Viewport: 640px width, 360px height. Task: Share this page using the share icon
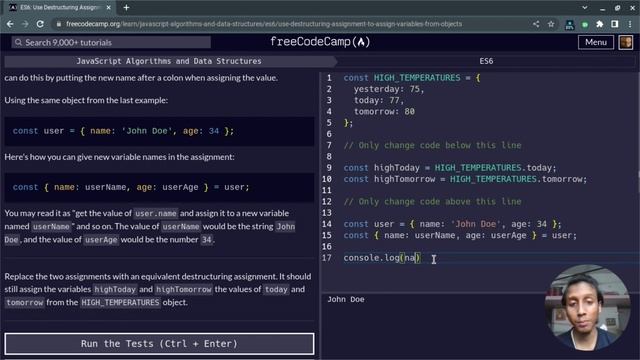(536, 24)
